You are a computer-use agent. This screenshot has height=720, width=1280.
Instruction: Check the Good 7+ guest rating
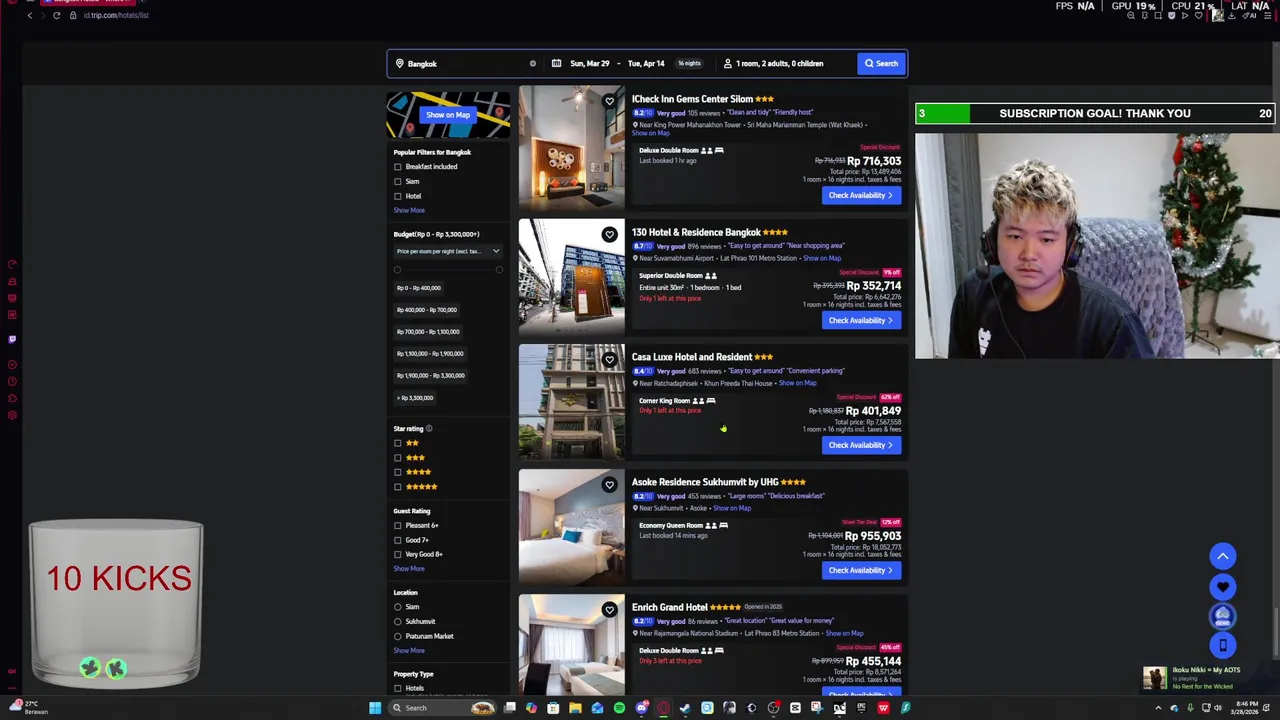398,540
